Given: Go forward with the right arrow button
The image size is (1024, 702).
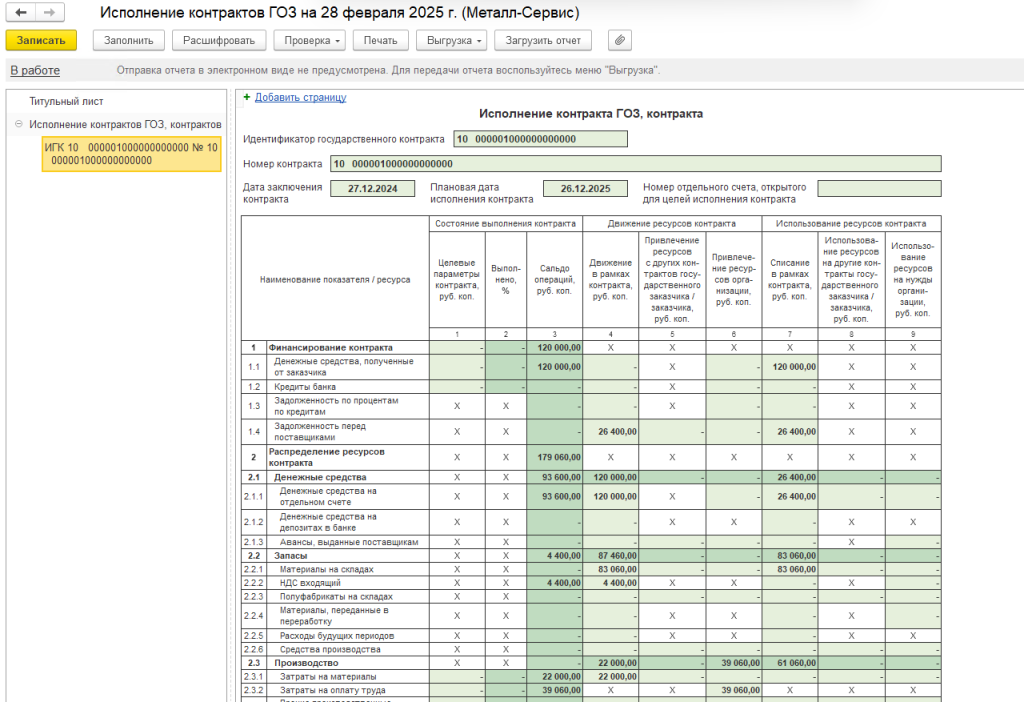Looking at the screenshot, I should click(x=50, y=12).
